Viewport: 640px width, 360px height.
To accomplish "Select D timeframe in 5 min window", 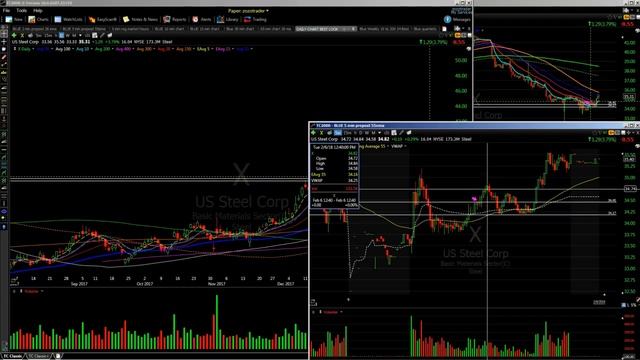I will tap(360, 133).
